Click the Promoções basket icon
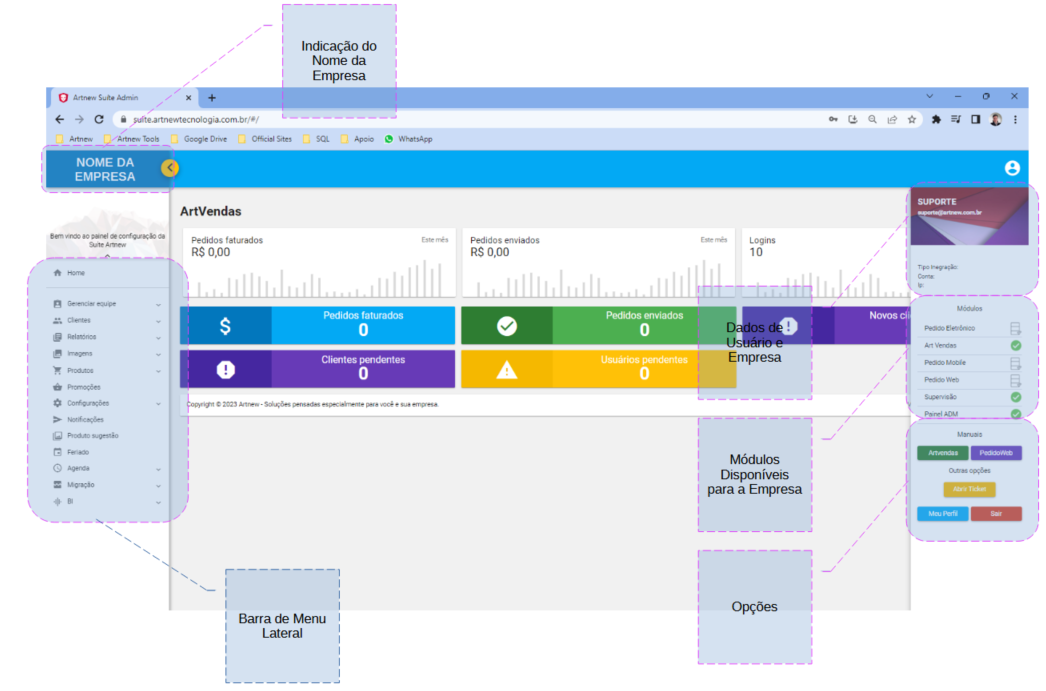The image size is (1046, 691). (x=57, y=387)
